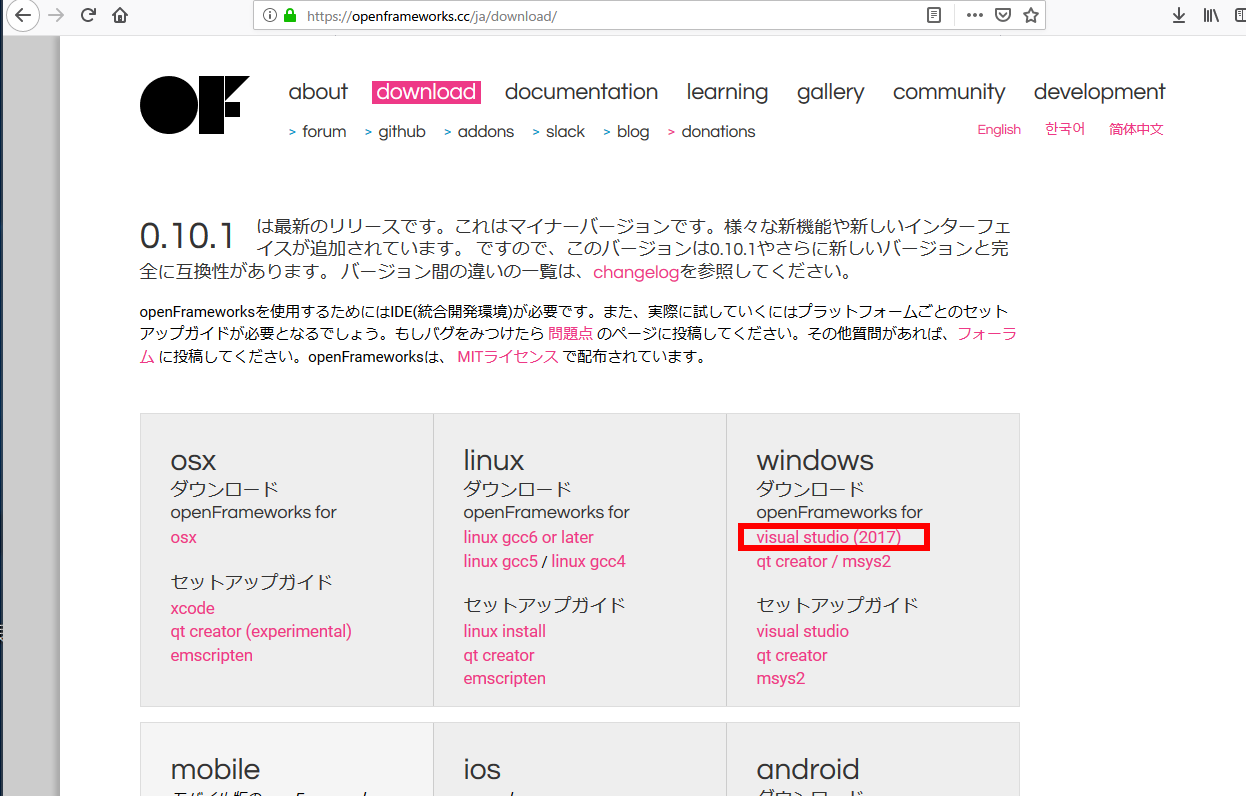Open the xcode setup guide
This screenshot has height=796, width=1246.
[x=193, y=608]
